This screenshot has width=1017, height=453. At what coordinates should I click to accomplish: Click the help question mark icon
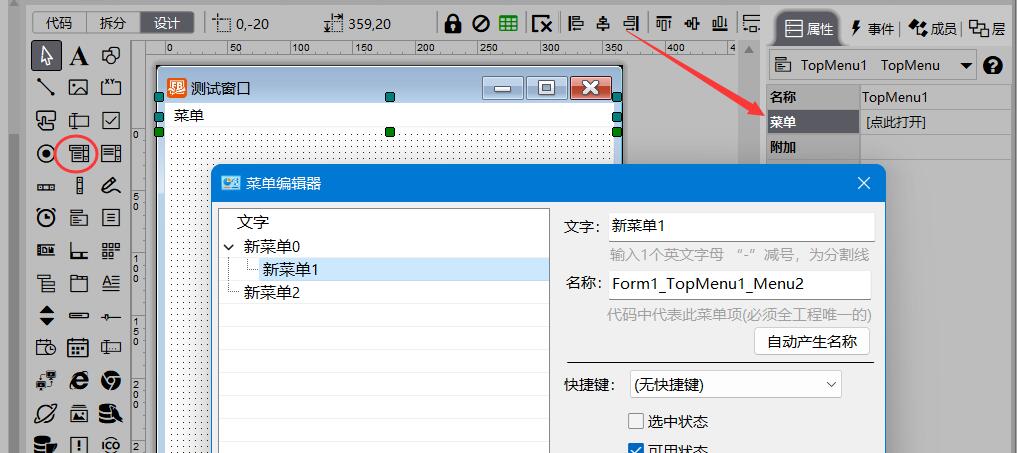(993, 66)
